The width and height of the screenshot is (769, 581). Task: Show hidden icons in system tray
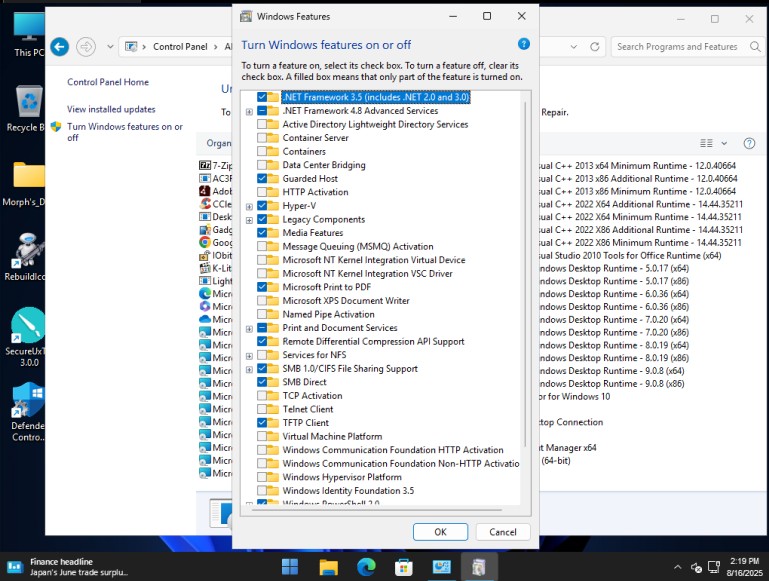tap(677, 567)
